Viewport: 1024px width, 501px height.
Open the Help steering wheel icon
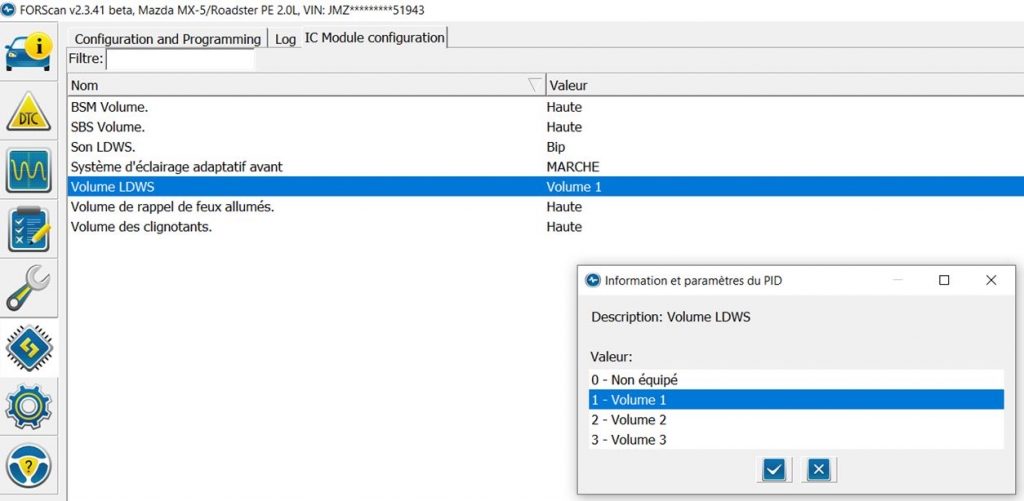29,466
